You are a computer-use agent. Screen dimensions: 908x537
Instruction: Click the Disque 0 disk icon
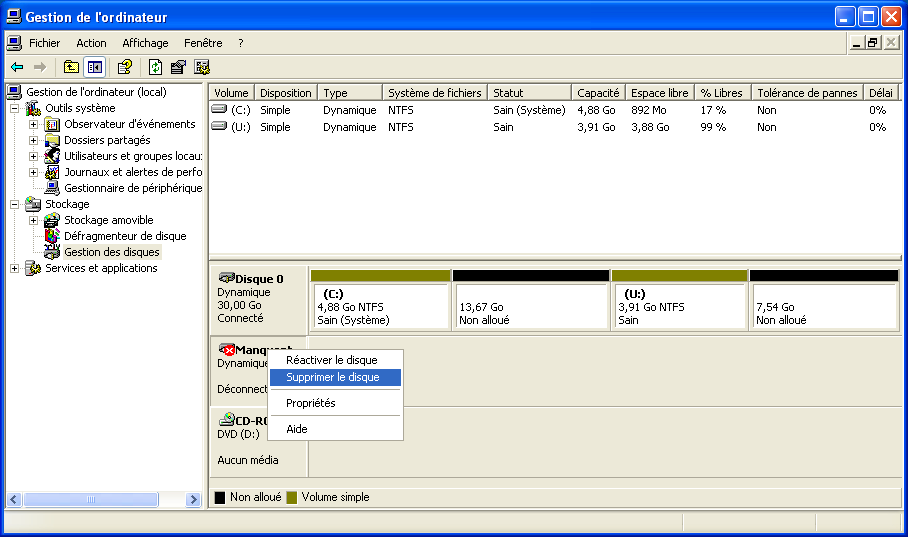click(226, 278)
